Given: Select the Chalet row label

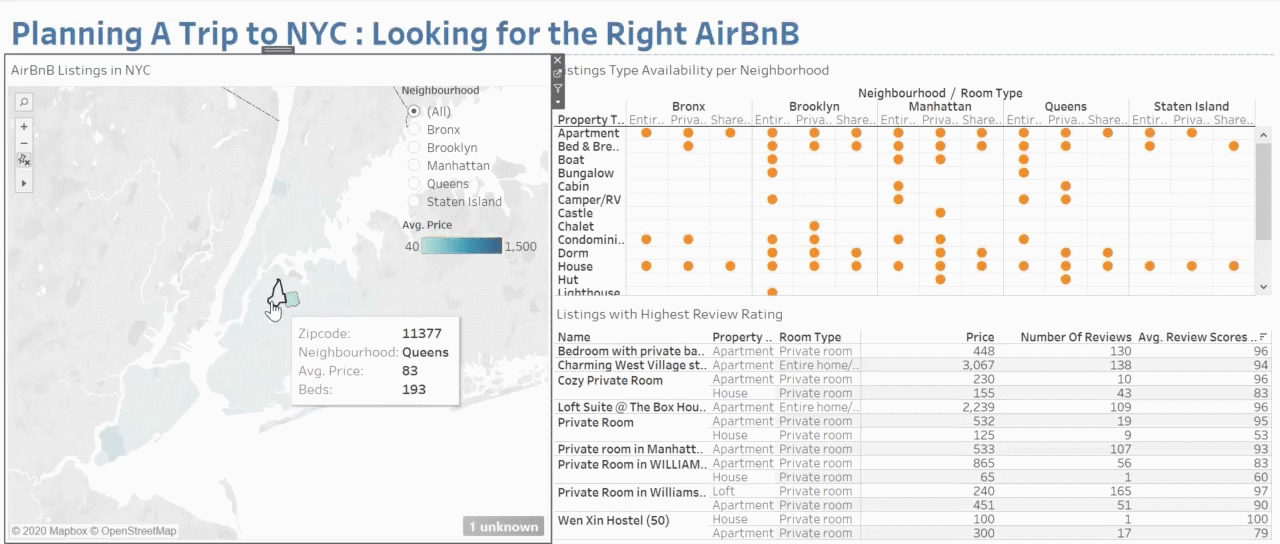Looking at the screenshot, I should (x=575, y=227).
